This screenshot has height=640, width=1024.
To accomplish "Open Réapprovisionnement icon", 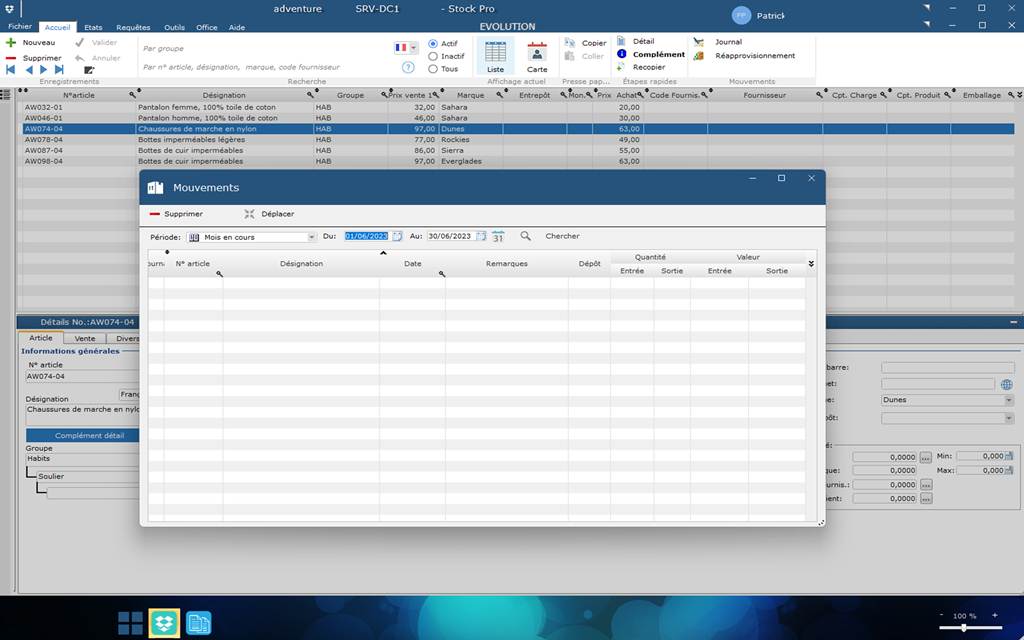I will (699, 56).
